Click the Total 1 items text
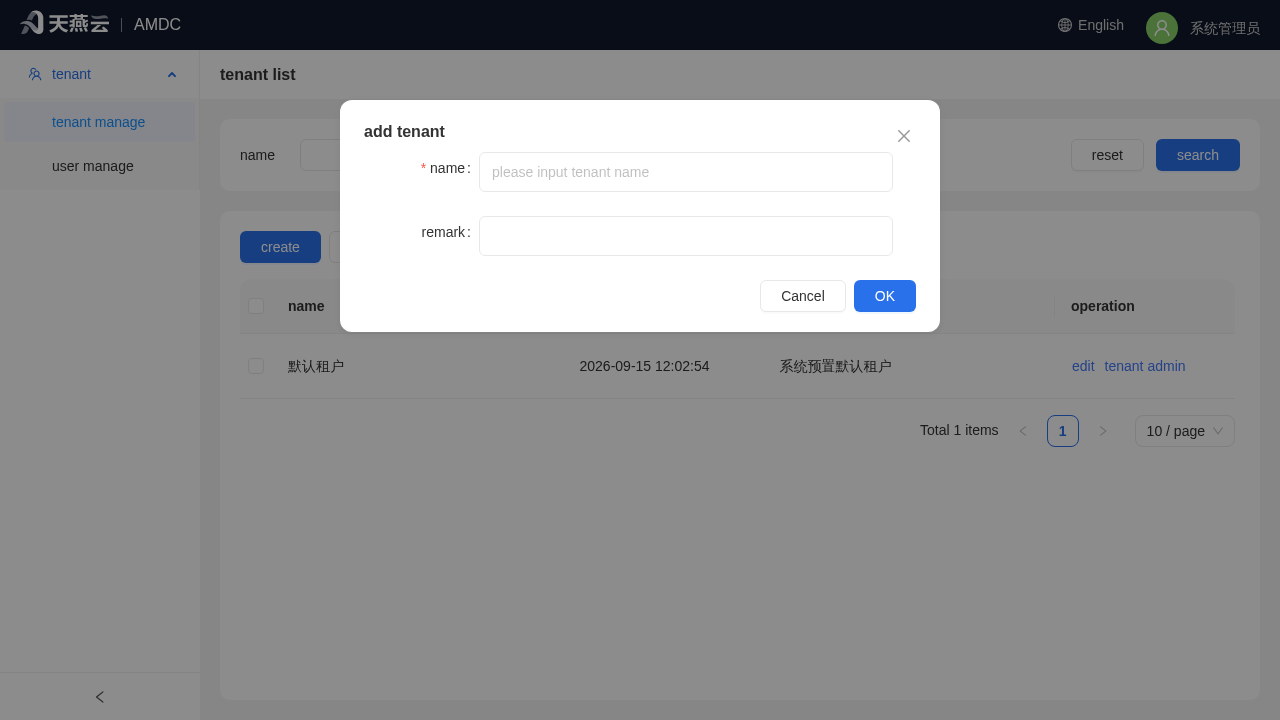Viewport: 1280px width, 720px height. pos(959,430)
